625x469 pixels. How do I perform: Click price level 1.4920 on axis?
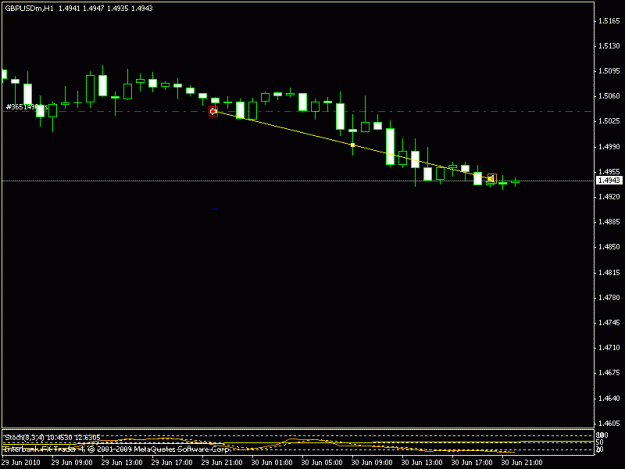tap(609, 197)
